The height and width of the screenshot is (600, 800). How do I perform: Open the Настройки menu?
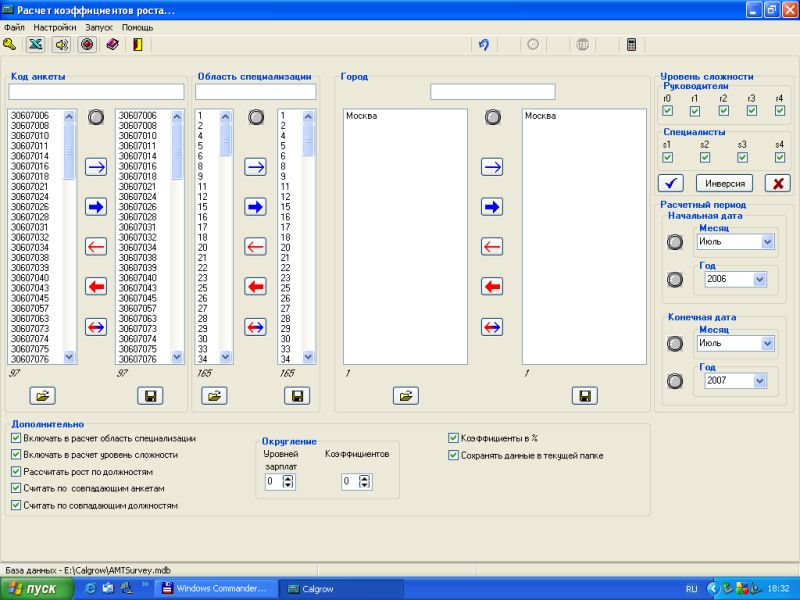[54, 27]
